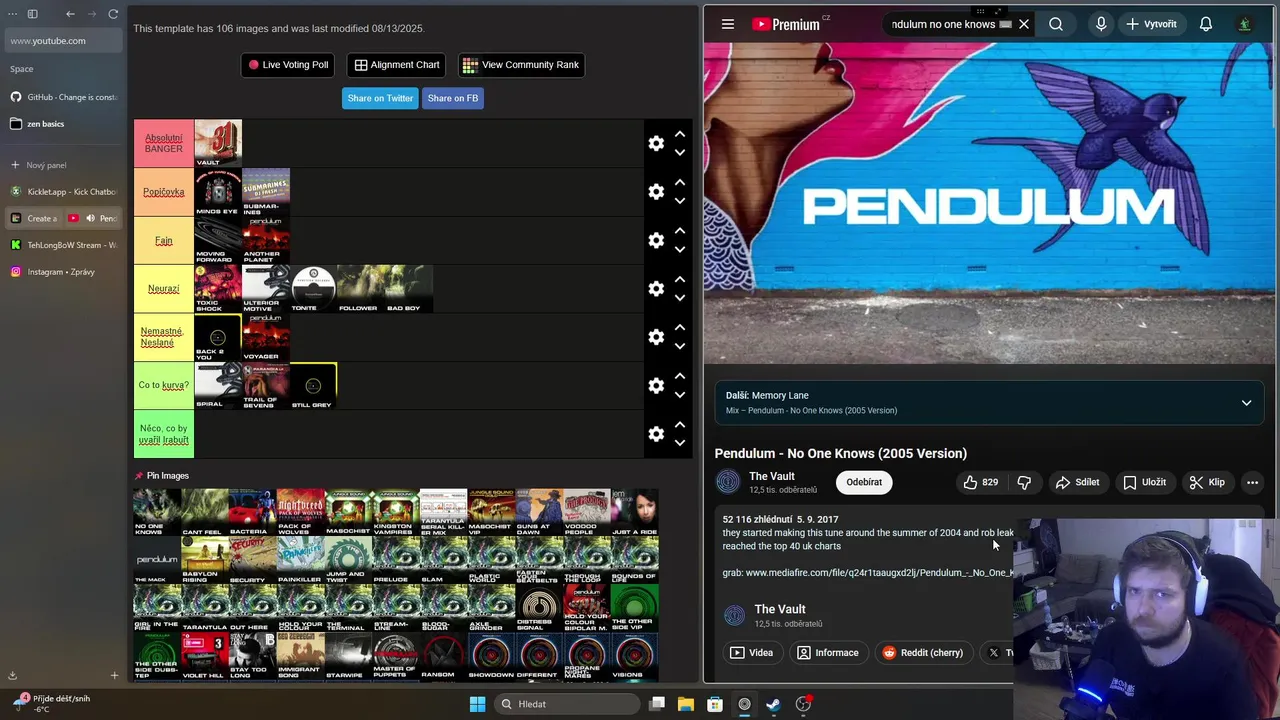Move Poplčovka tier up

tap(680, 182)
